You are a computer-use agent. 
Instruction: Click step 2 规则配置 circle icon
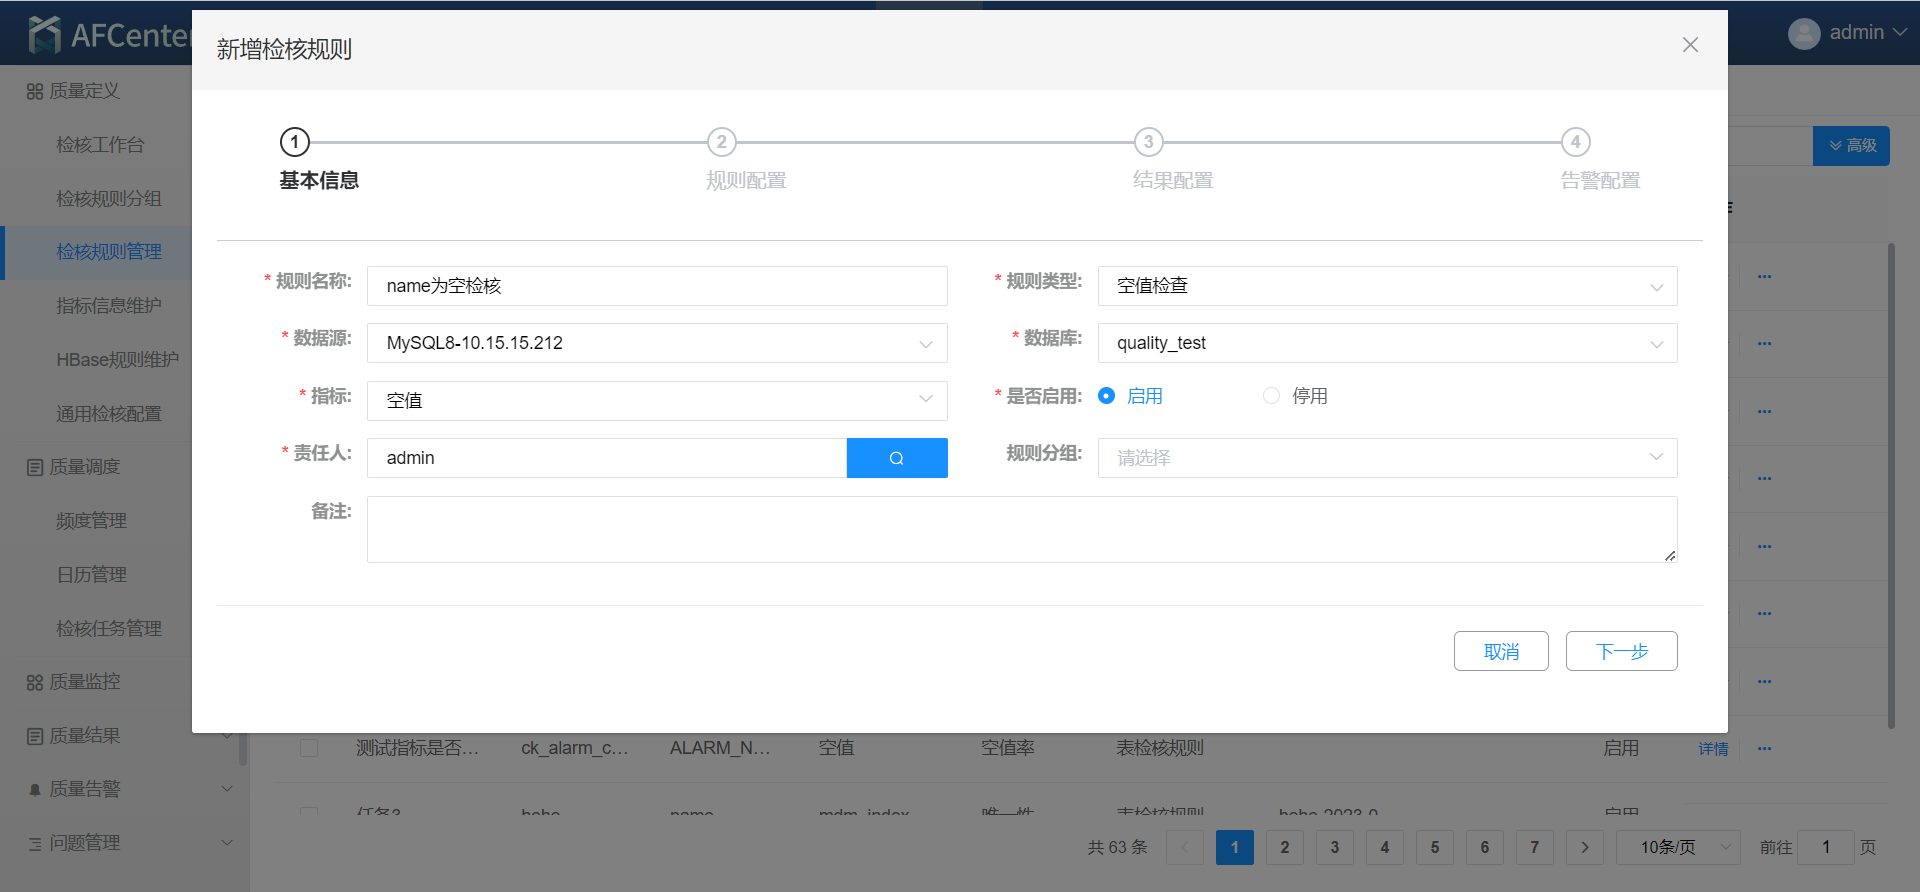pos(721,142)
